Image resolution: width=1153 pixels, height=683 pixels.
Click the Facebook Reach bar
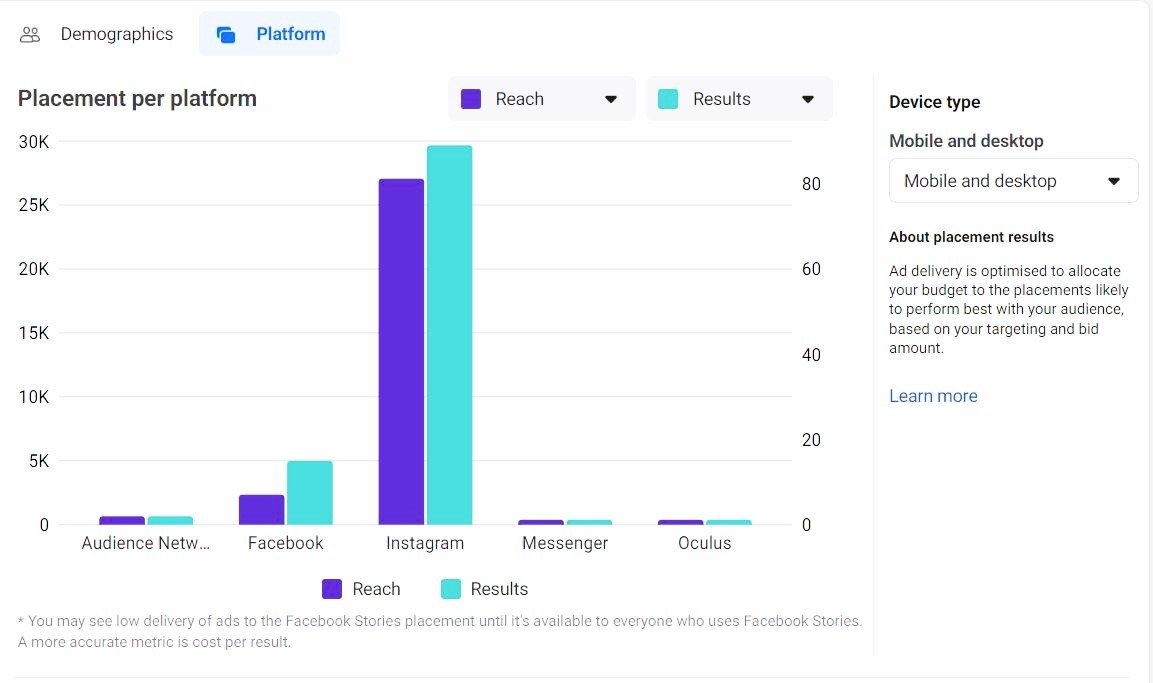tap(261, 509)
